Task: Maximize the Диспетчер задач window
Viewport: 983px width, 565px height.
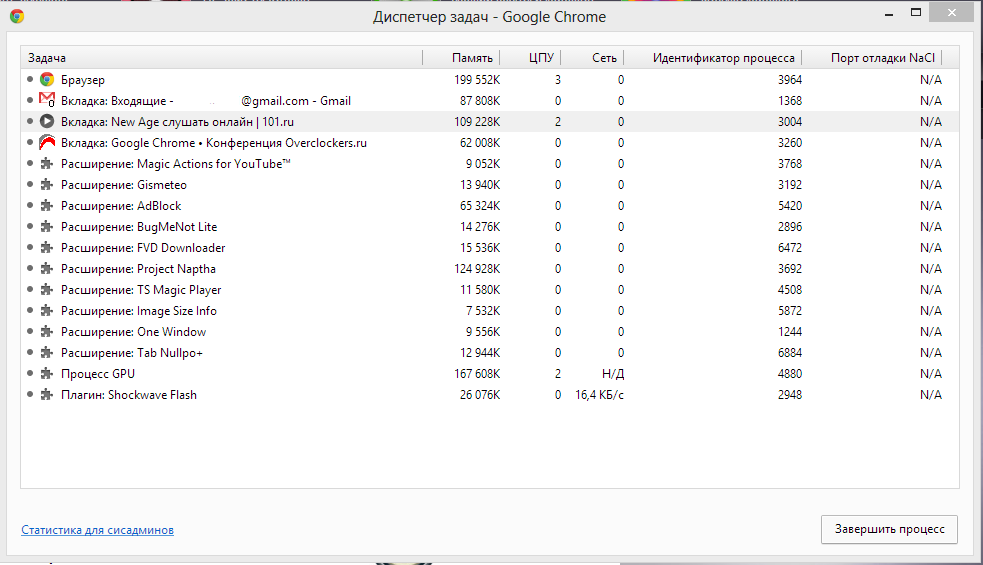Action: tap(916, 13)
